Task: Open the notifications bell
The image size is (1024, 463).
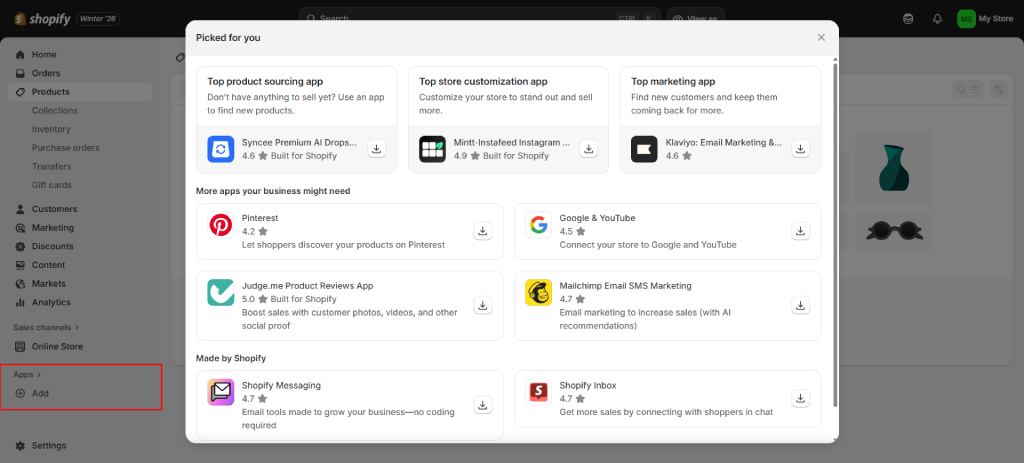Action: (x=938, y=19)
